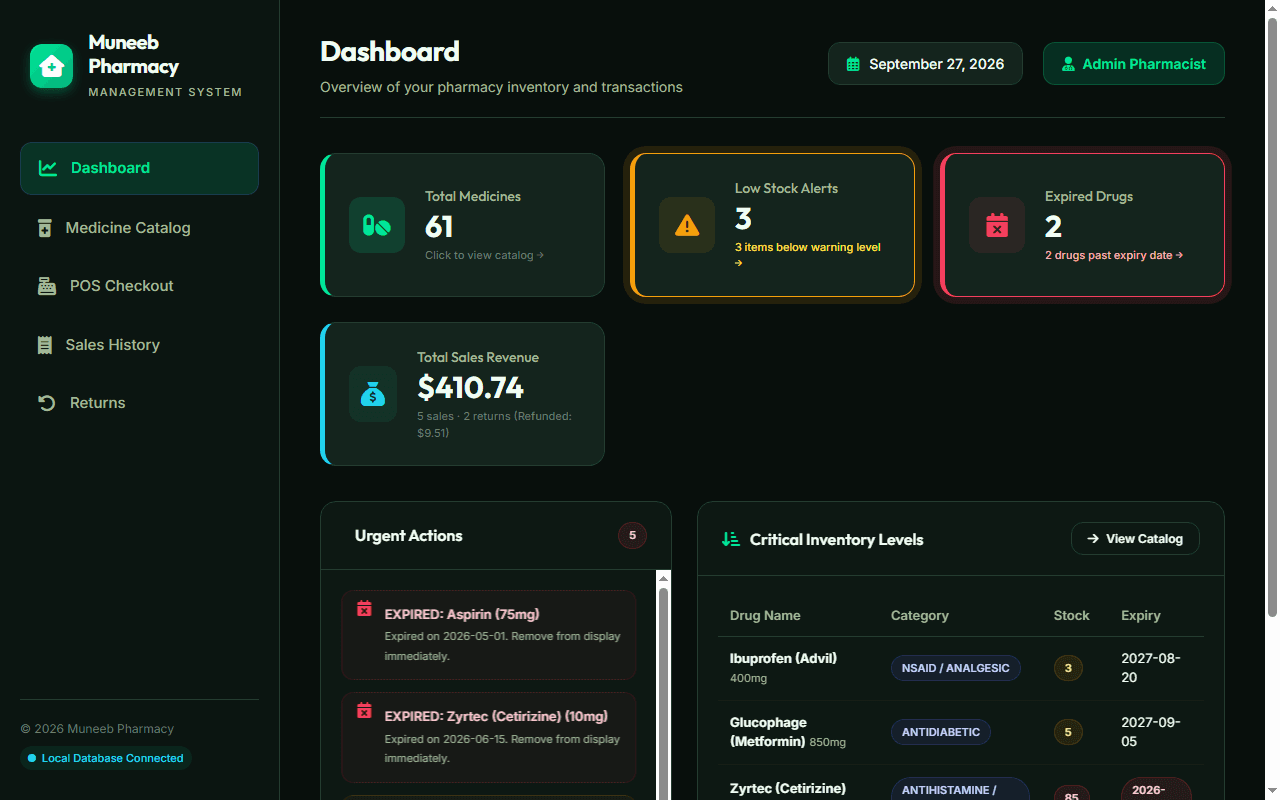Follow '3 items below warning level' link
Screen dimensions: 1280x800
click(x=808, y=254)
